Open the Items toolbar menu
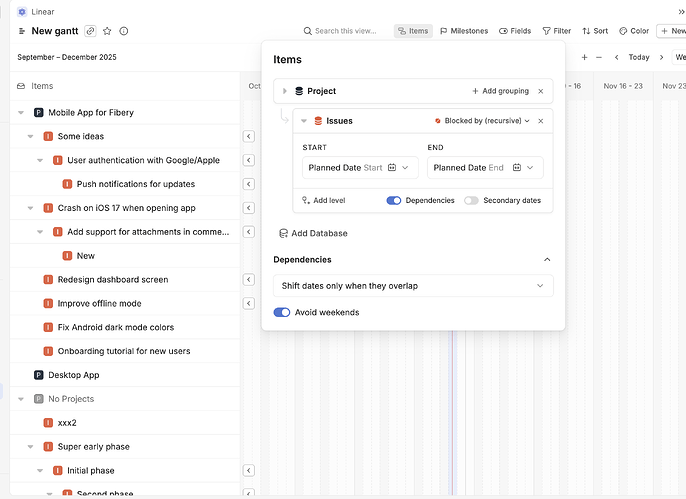686x499 pixels. pos(413,31)
